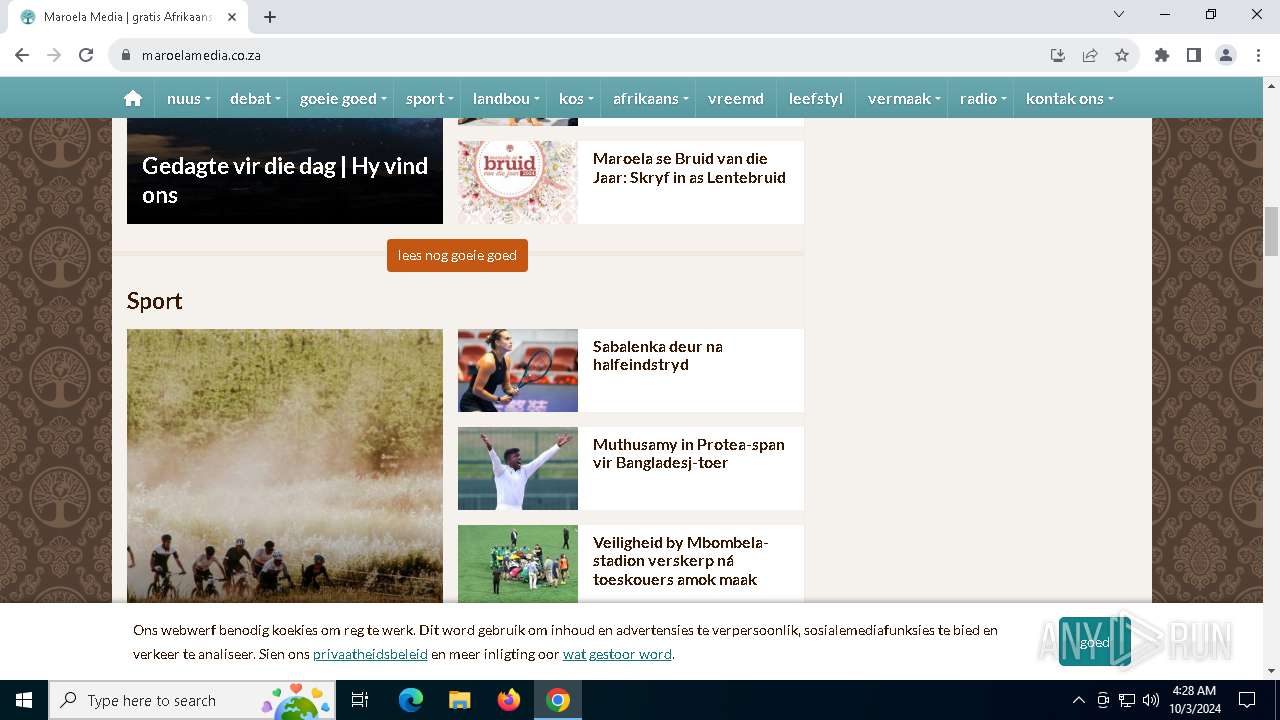Accept cookies with 'goed' button

point(1095,642)
